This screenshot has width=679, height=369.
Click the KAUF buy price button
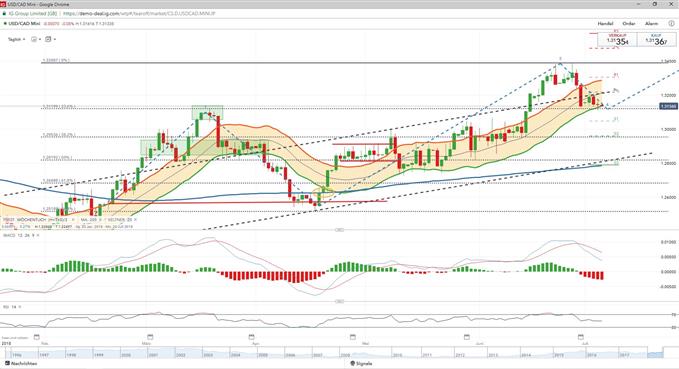pos(656,40)
